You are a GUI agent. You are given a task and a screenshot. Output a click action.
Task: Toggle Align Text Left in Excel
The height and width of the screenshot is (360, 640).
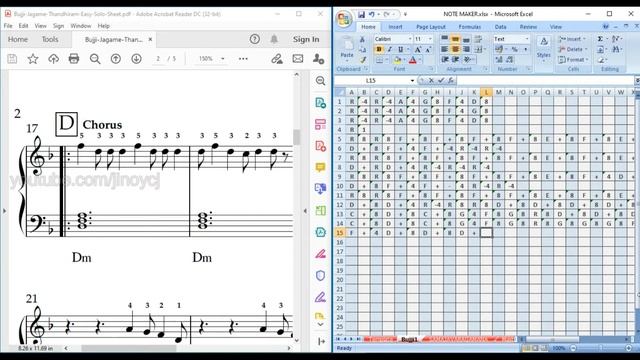[444, 49]
